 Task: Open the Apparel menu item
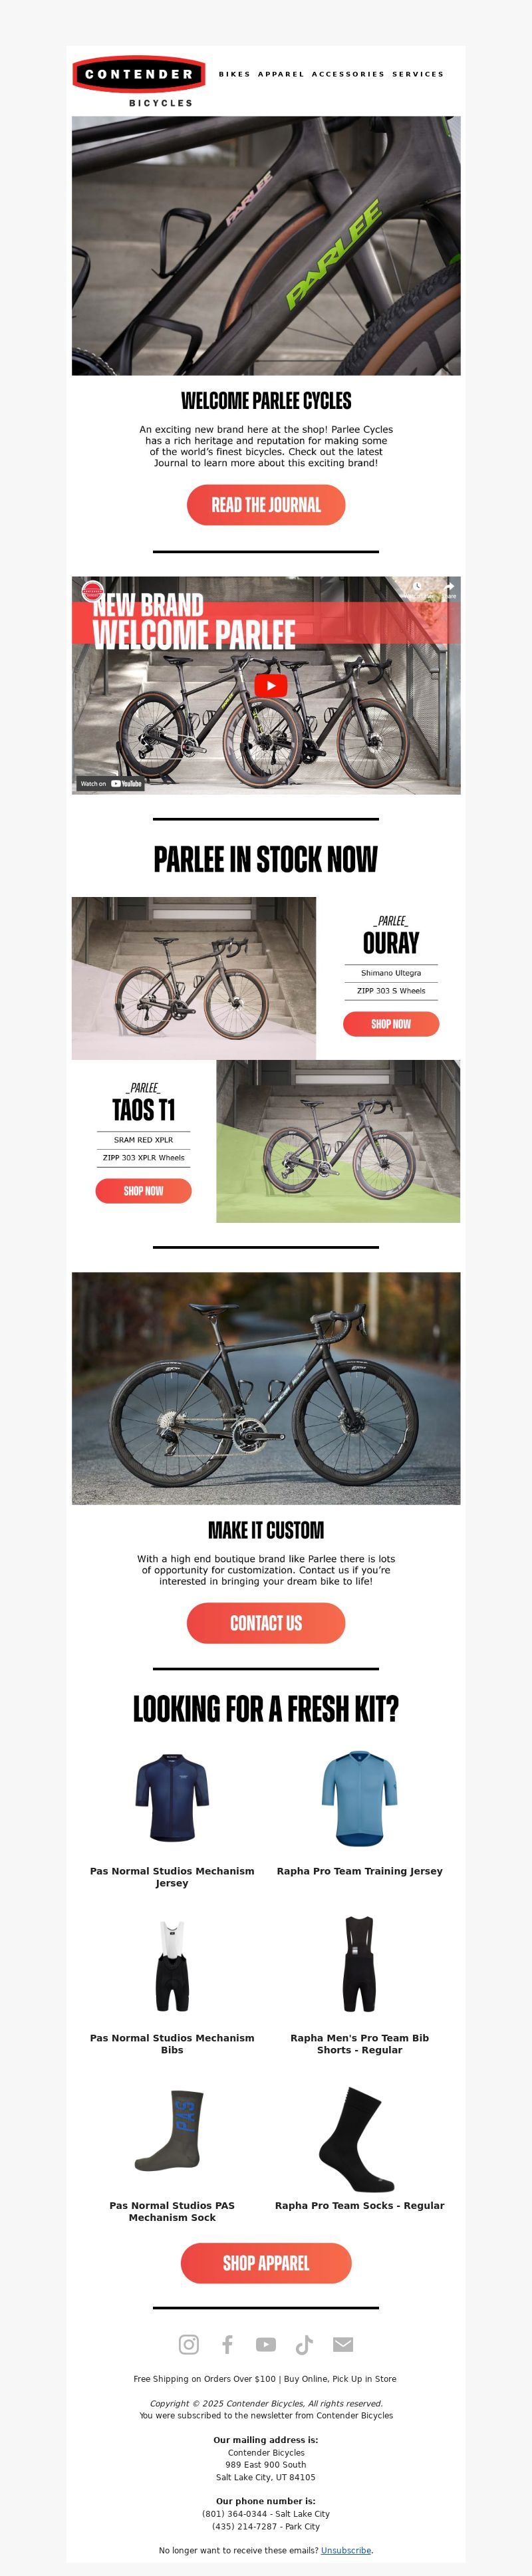coord(281,74)
